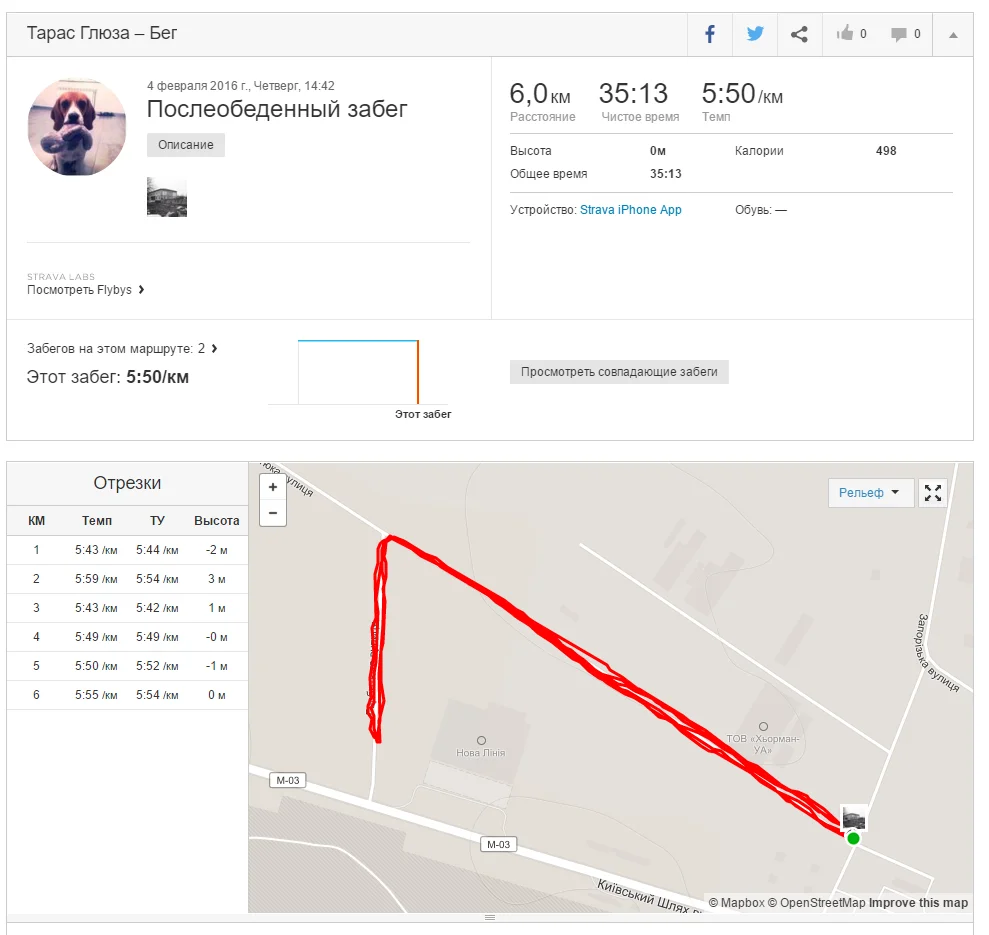Click the Описание description button
Image resolution: width=989 pixels, height=935 pixels.
(186, 145)
